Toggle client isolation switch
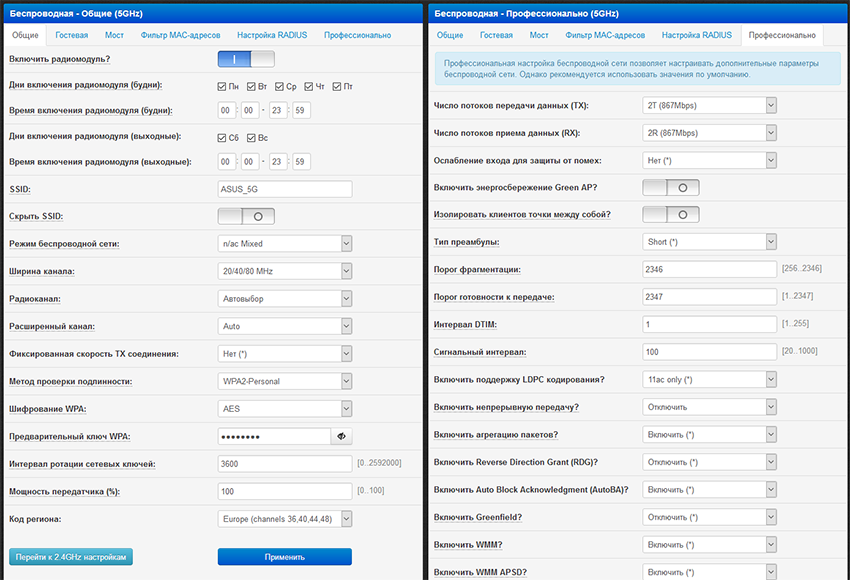 click(671, 215)
